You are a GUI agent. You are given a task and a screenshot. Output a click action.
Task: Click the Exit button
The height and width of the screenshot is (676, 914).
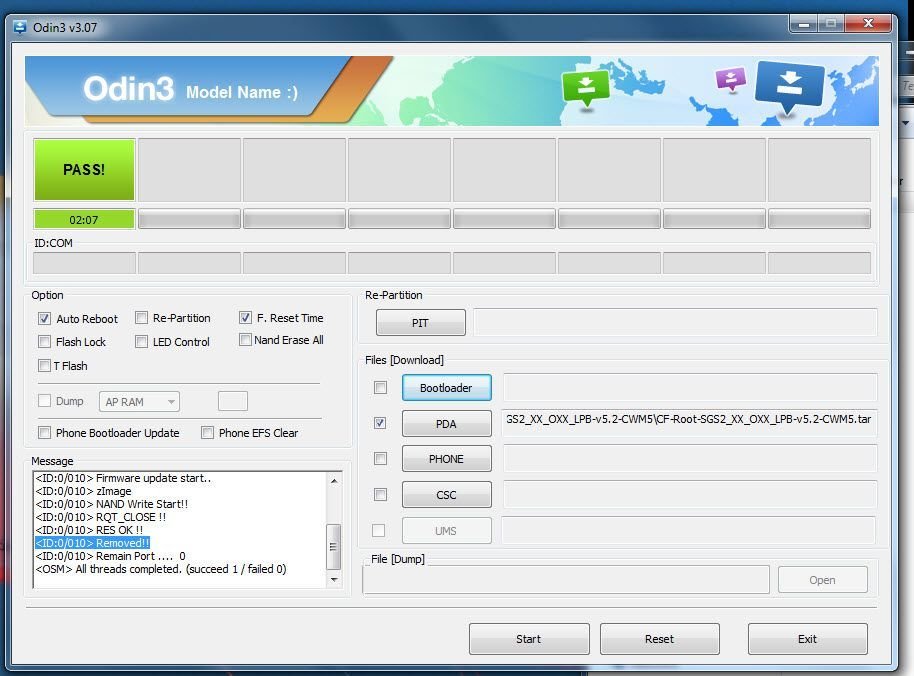[x=807, y=639]
